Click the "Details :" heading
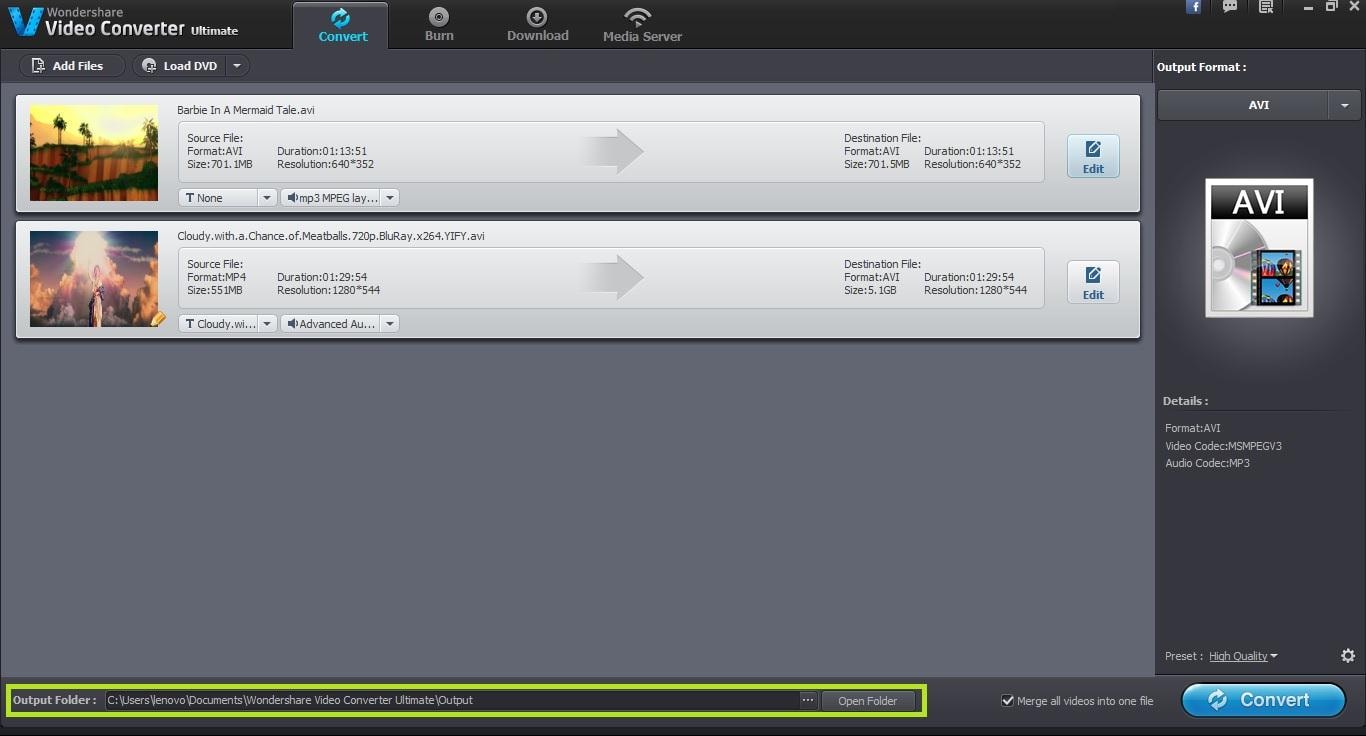The image size is (1366, 736). [x=1185, y=401]
